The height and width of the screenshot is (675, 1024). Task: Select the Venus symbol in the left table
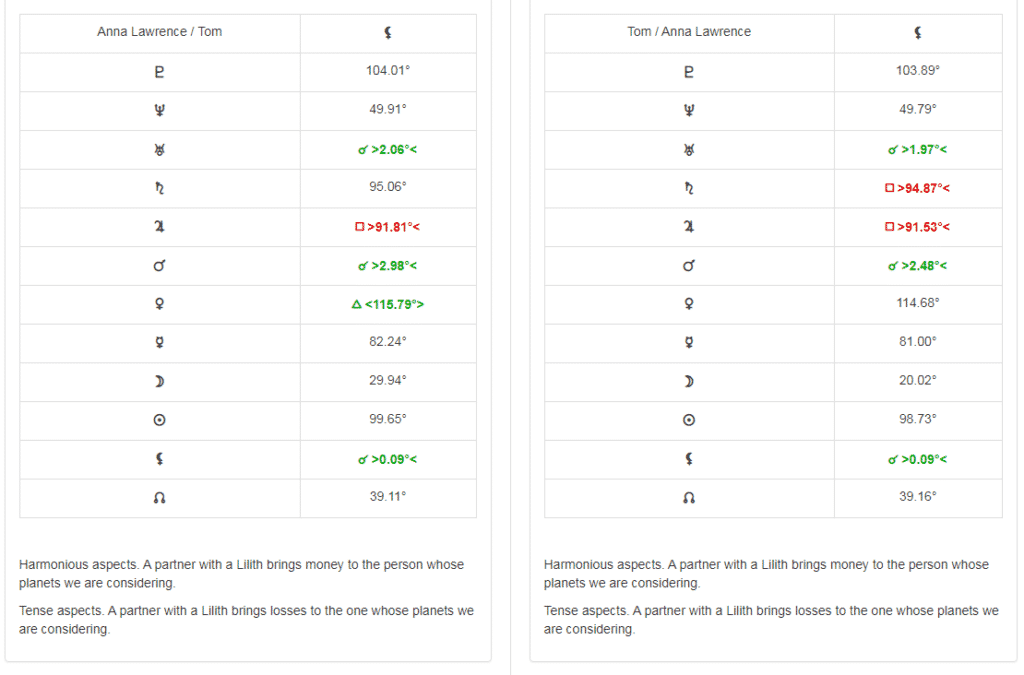[x=160, y=304]
